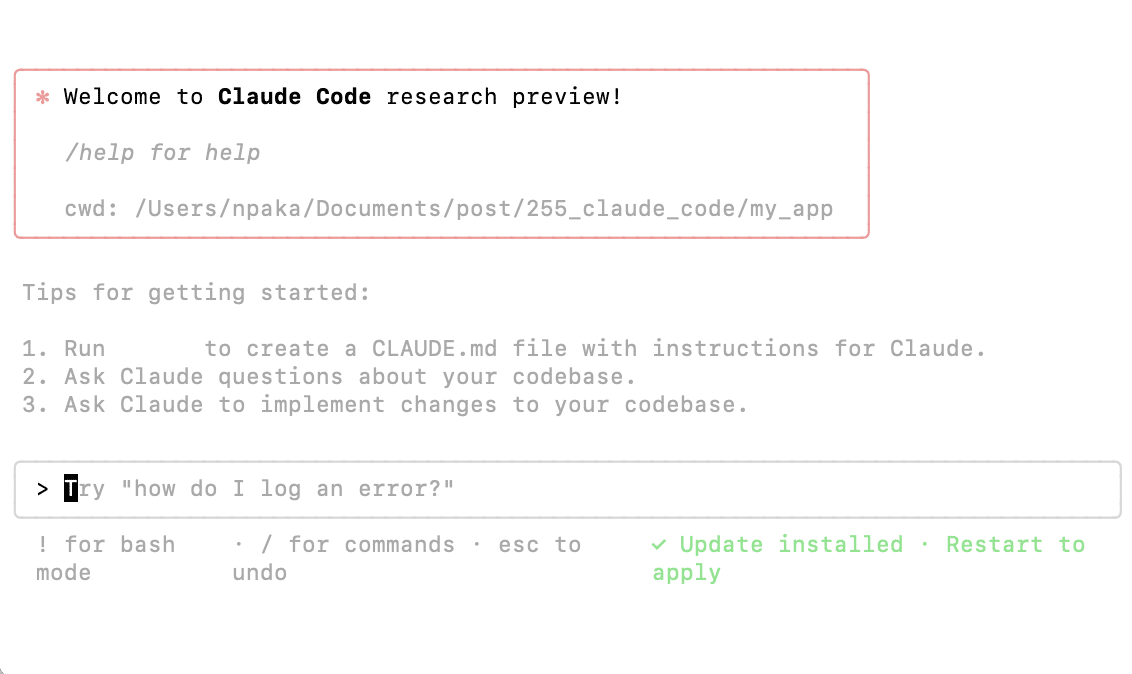Click the 'Update installed' notification
Image resolution: width=1132 pixels, height=674 pixels.
click(790, 545)
